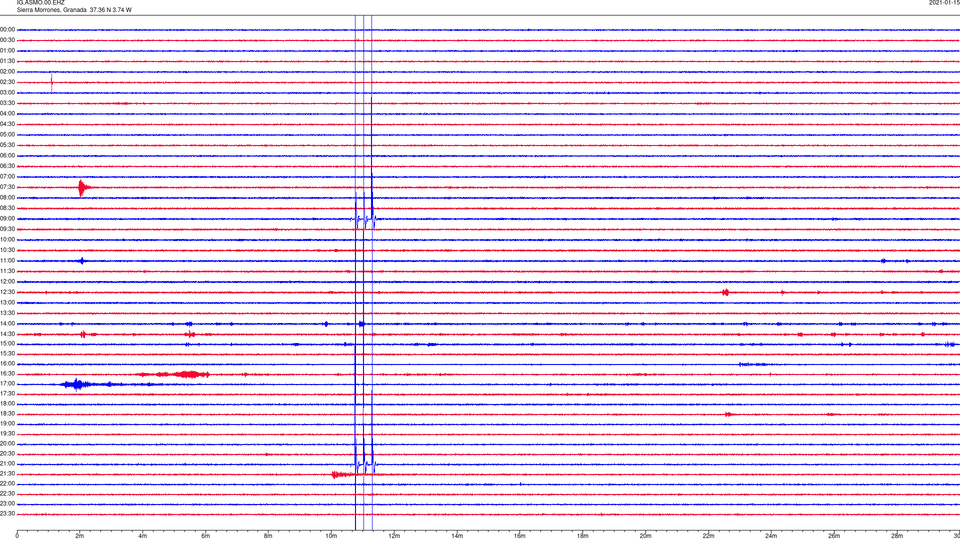The width and height of the screenshot is (960, 540).
Task: Click the 28m tick label on time axis
Action: tap(897, 536)
